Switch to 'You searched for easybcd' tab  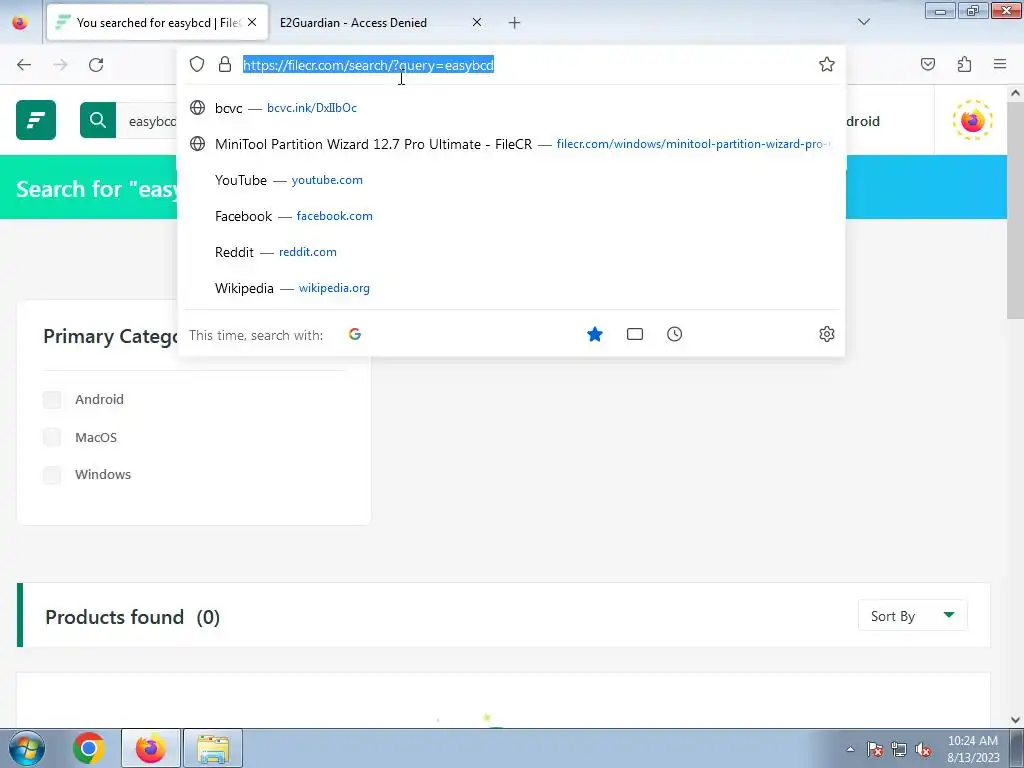(158, 23)
